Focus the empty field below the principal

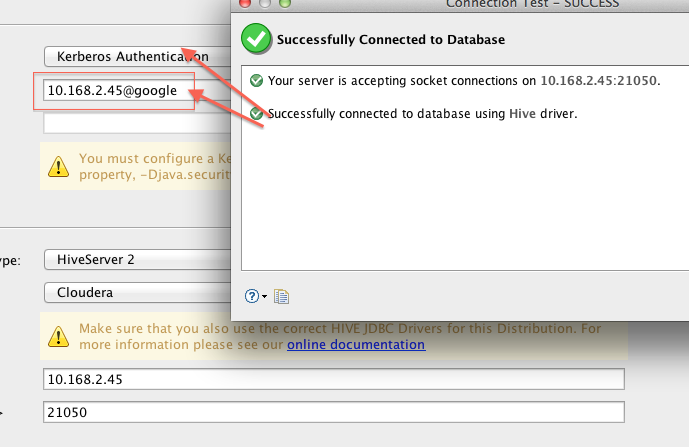135,124
